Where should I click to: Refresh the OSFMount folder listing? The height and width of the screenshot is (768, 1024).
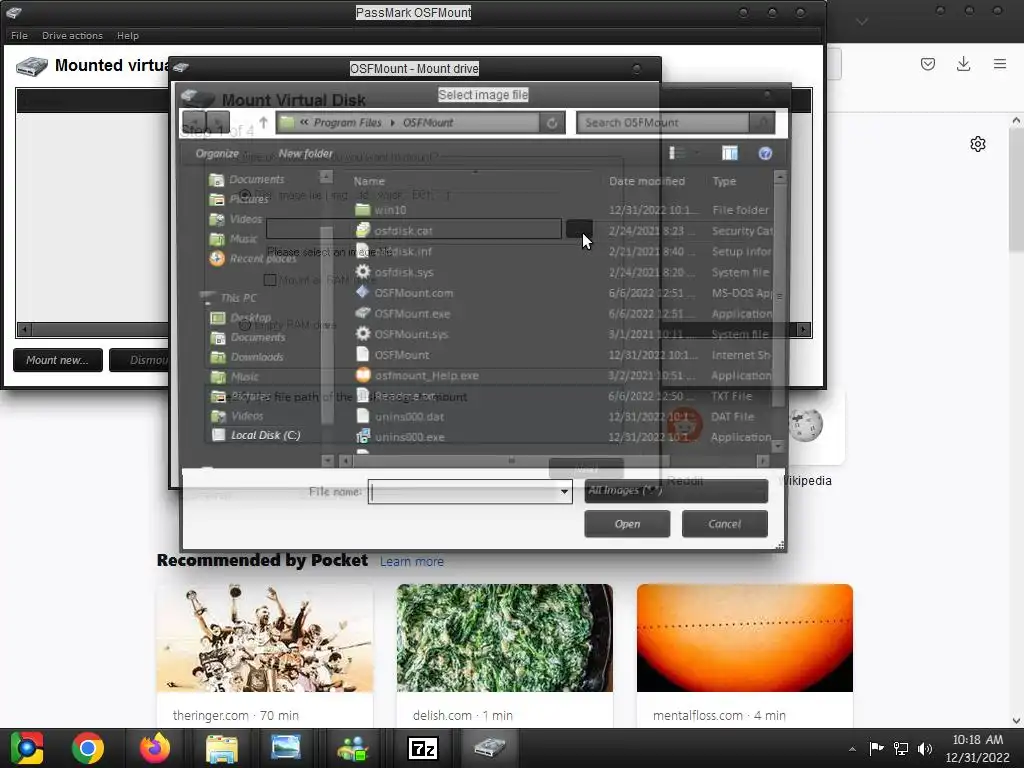pyautogui.click(x=552, y=123)
